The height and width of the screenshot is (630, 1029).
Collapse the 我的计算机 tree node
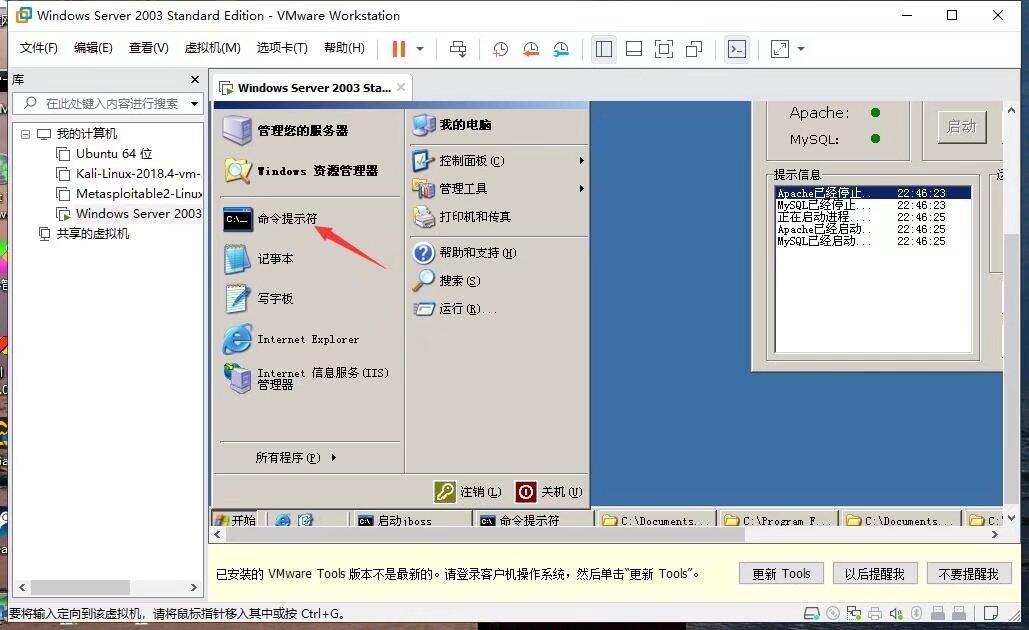(x=25, y=134)
